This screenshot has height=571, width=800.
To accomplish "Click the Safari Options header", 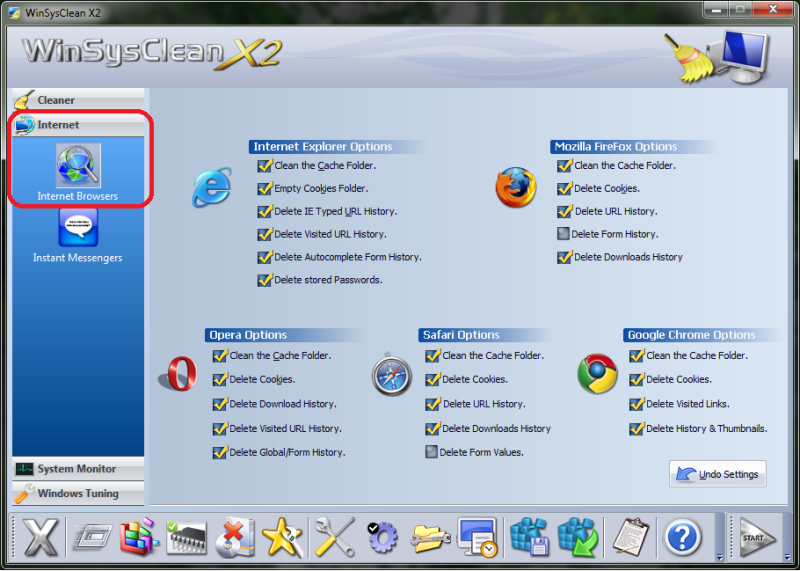I will click(484, 335).
